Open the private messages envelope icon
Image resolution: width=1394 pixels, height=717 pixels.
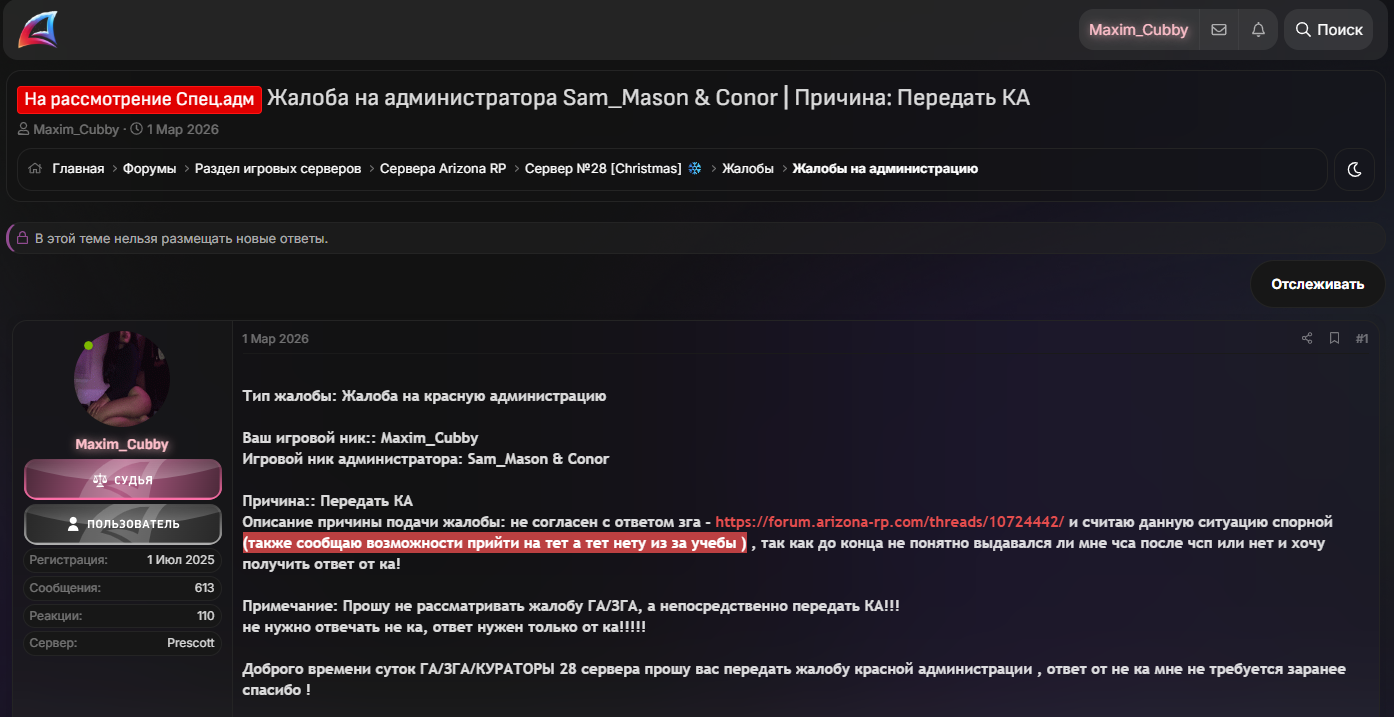1219,30
